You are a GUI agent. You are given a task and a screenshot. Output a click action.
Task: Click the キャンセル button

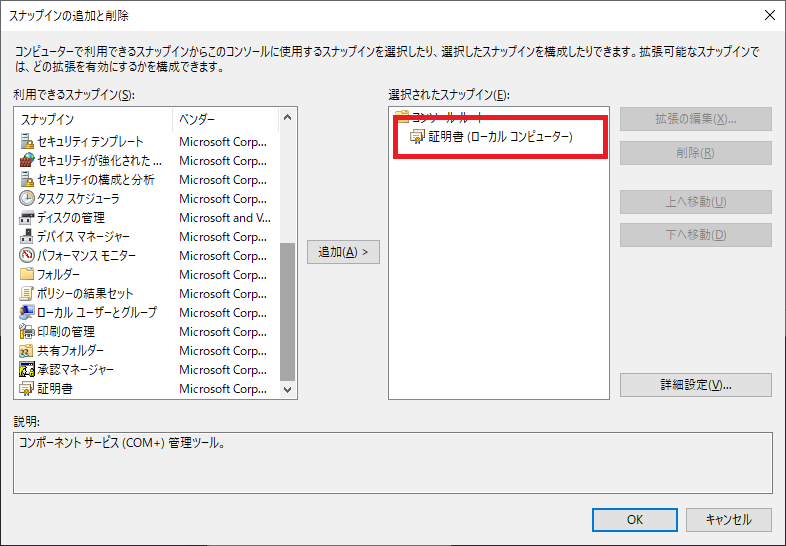coord(728,520)
